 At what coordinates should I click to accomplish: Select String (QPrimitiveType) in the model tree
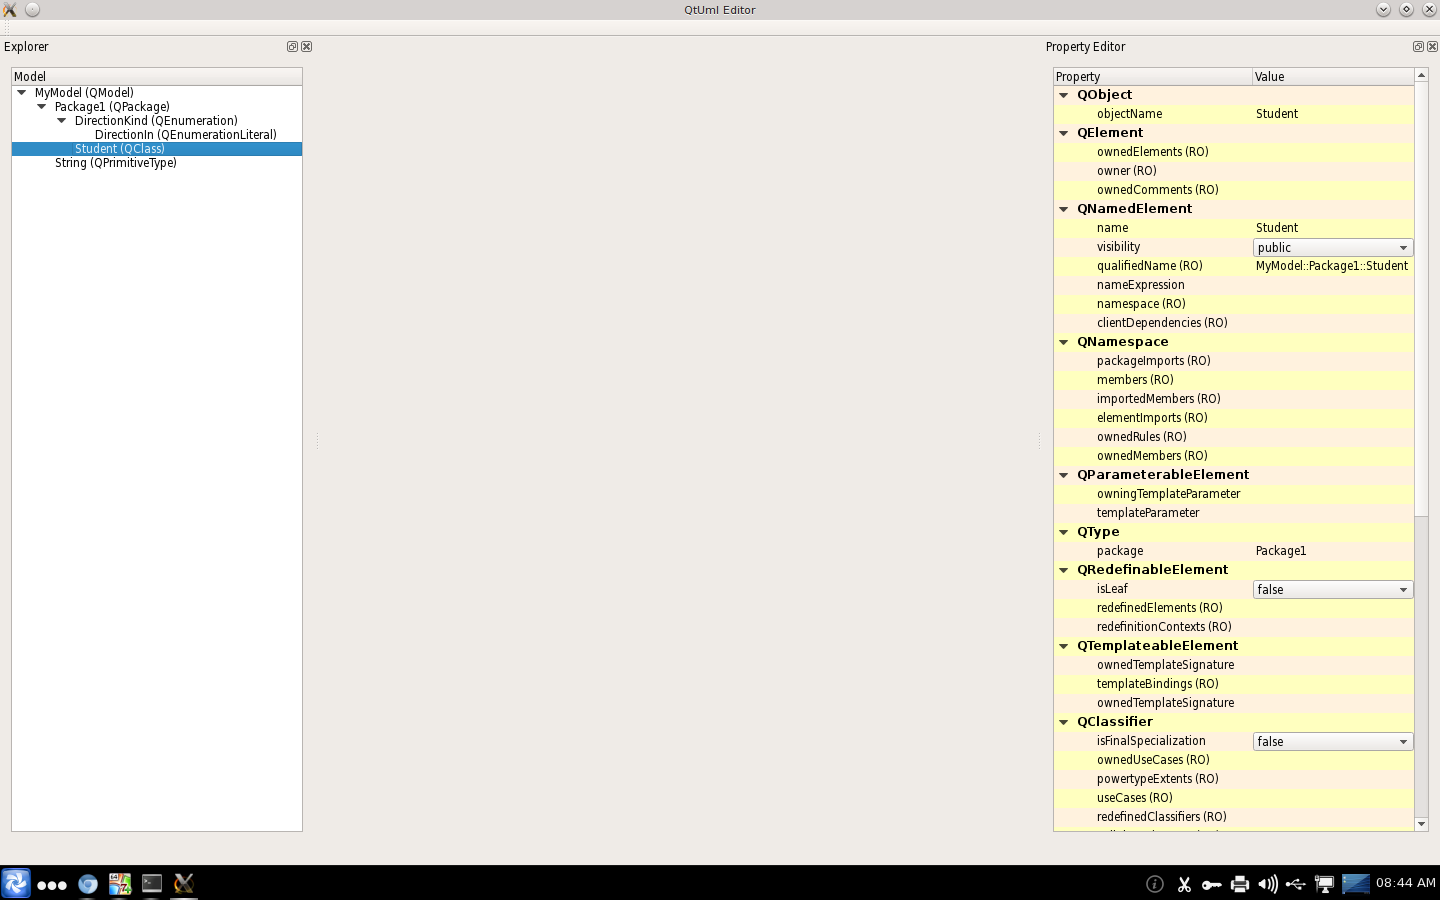pos(116,163)
